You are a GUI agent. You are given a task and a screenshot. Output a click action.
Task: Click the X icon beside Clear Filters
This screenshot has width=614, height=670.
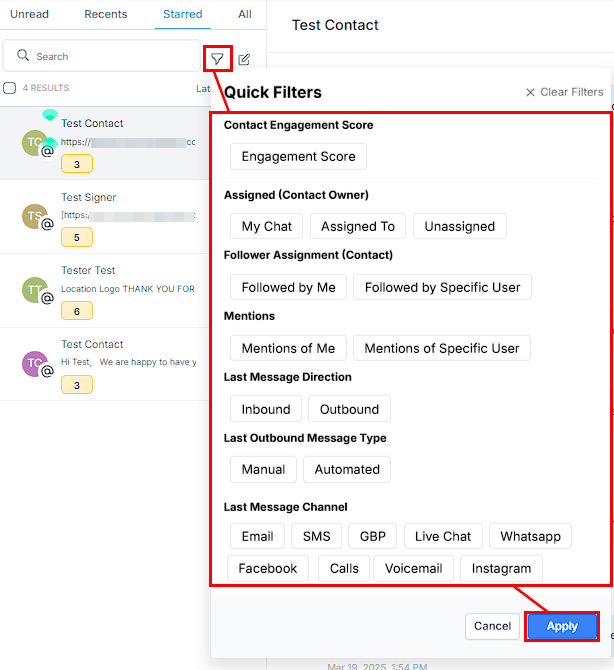530,92
